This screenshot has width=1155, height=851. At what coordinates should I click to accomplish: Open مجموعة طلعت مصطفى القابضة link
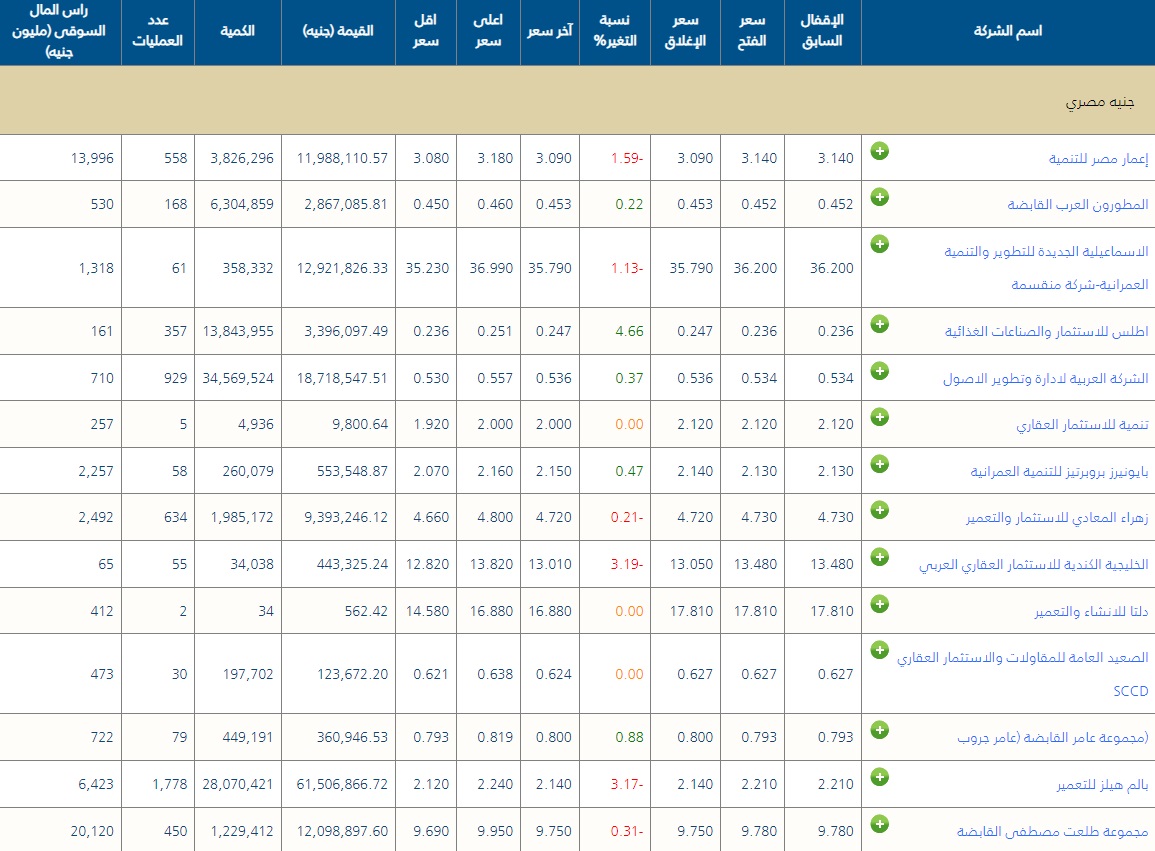tap(1053, 831)
